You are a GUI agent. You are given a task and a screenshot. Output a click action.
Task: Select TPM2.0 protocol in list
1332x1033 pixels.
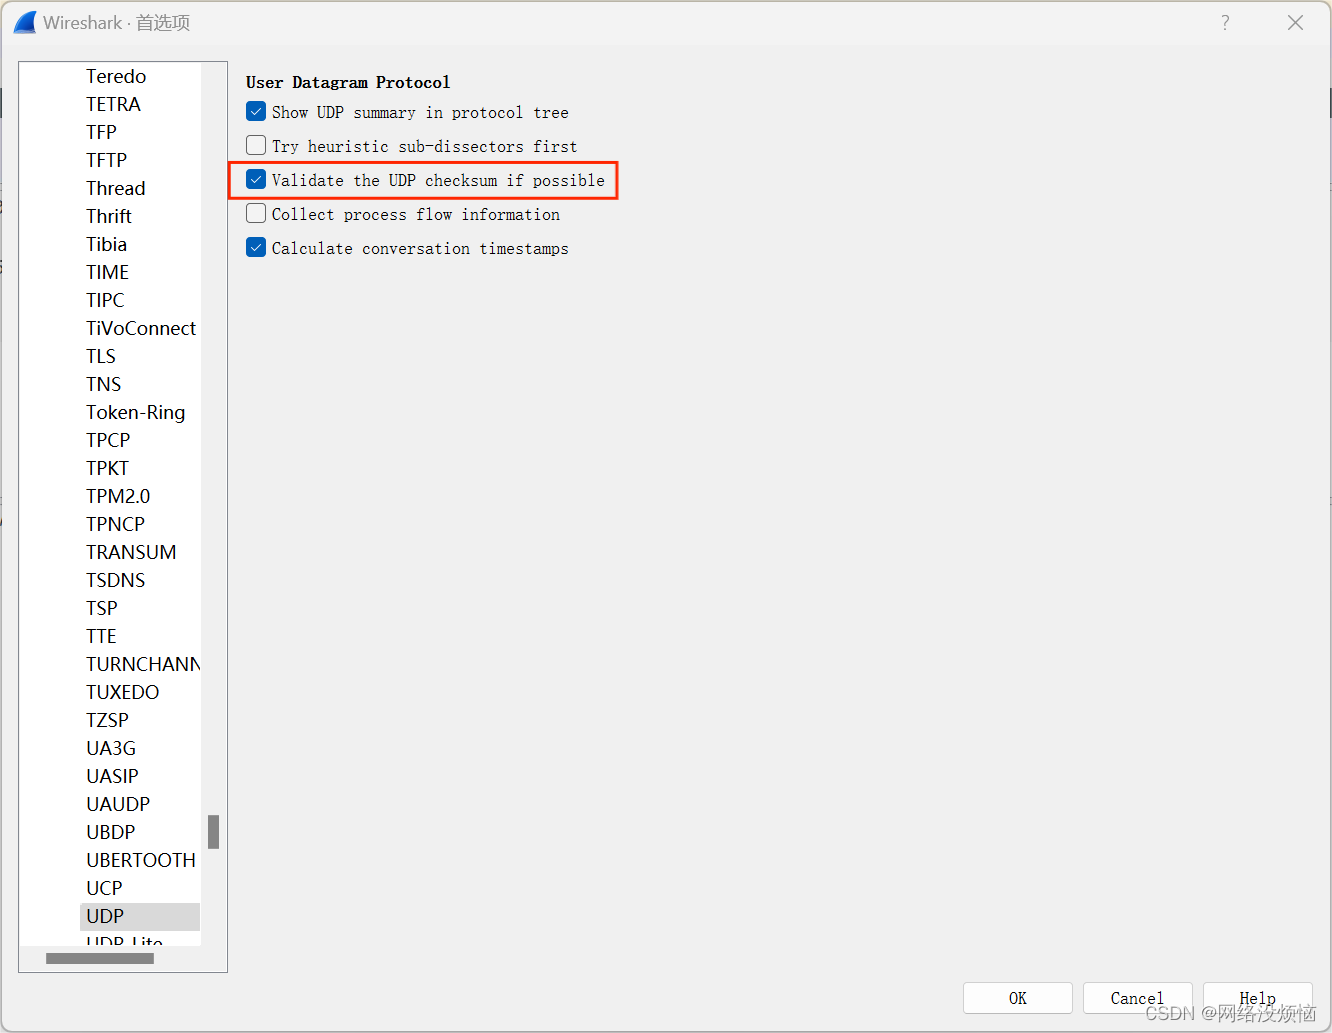click(x=118, y=496)
